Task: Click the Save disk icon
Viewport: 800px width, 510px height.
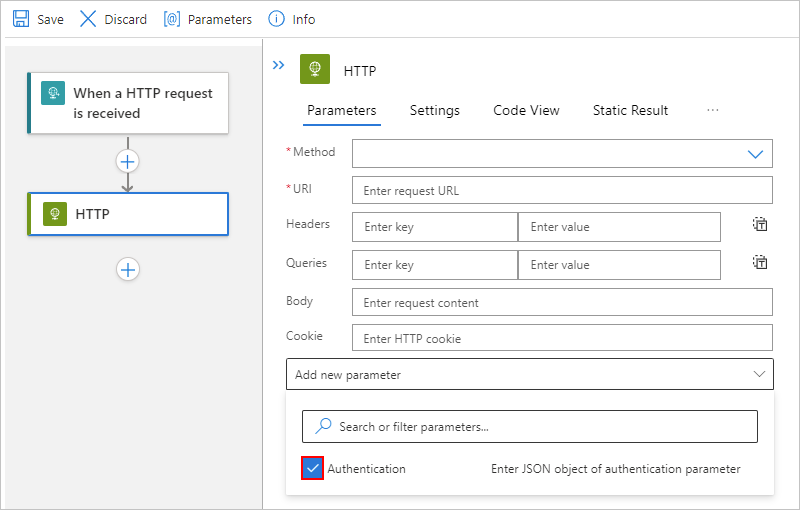Action: pyautogui.click(x=20, y=19)
